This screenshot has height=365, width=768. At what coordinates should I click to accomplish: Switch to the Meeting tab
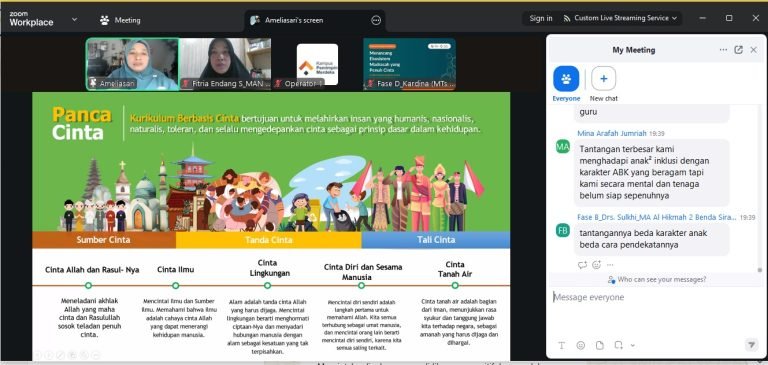(x=120, y=20)
